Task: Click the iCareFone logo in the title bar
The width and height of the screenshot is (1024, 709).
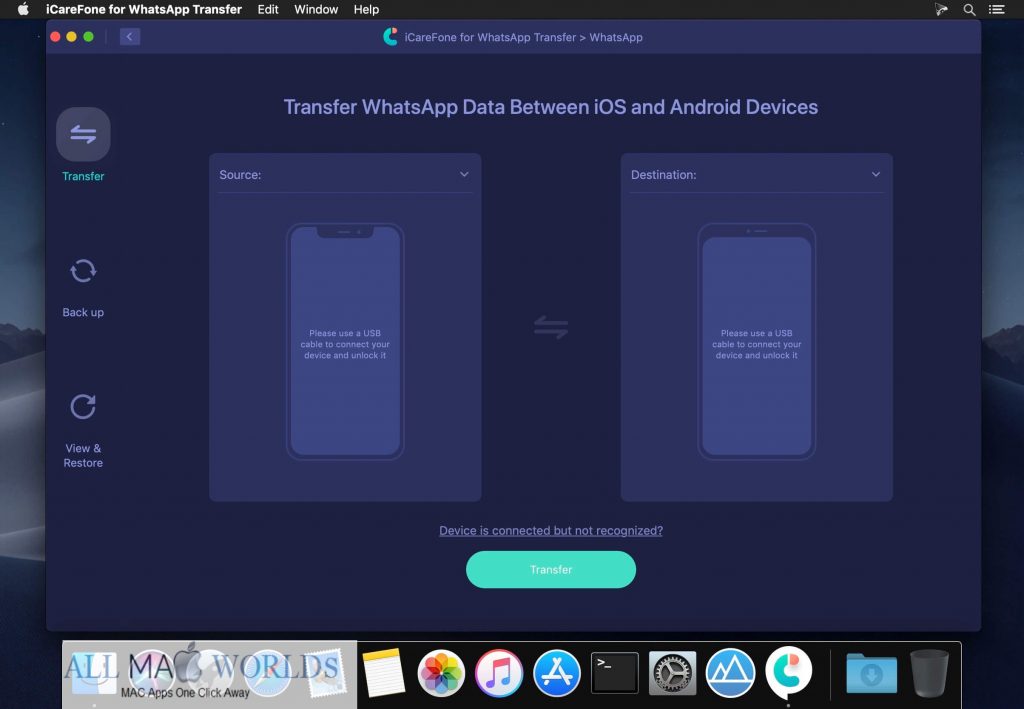Action: tap(391, 37)
